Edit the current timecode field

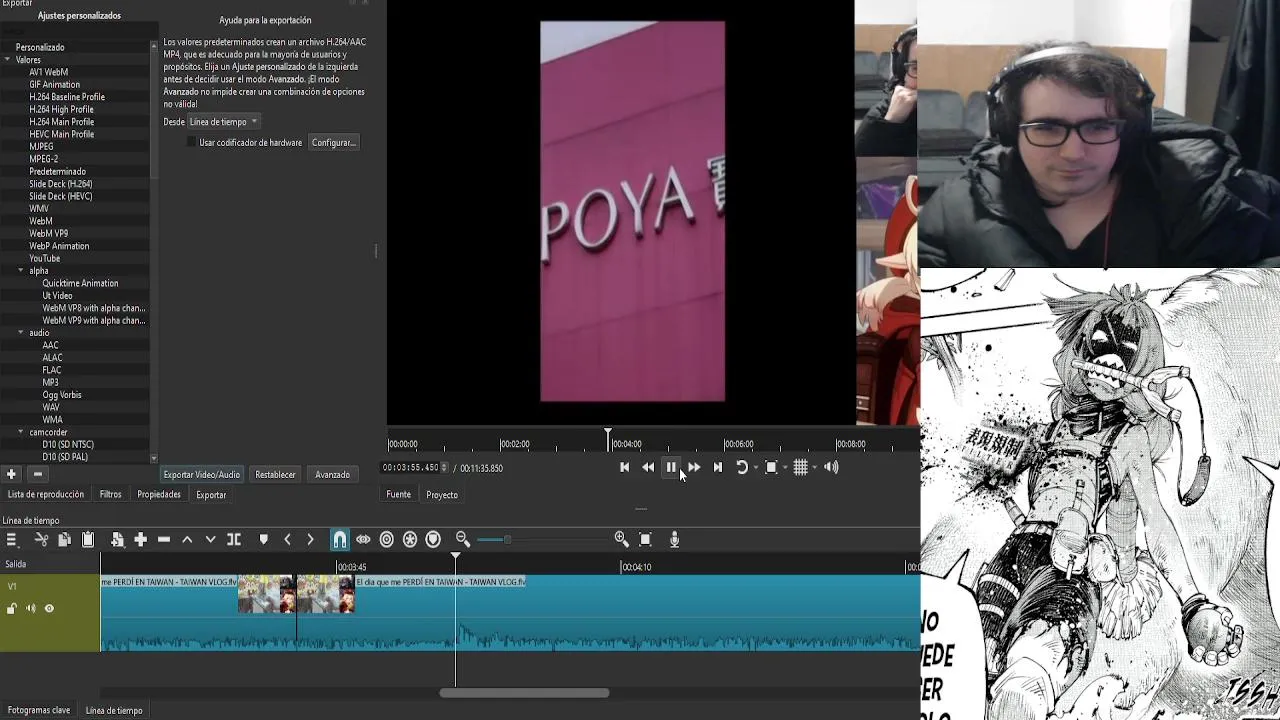pos(410,468)
